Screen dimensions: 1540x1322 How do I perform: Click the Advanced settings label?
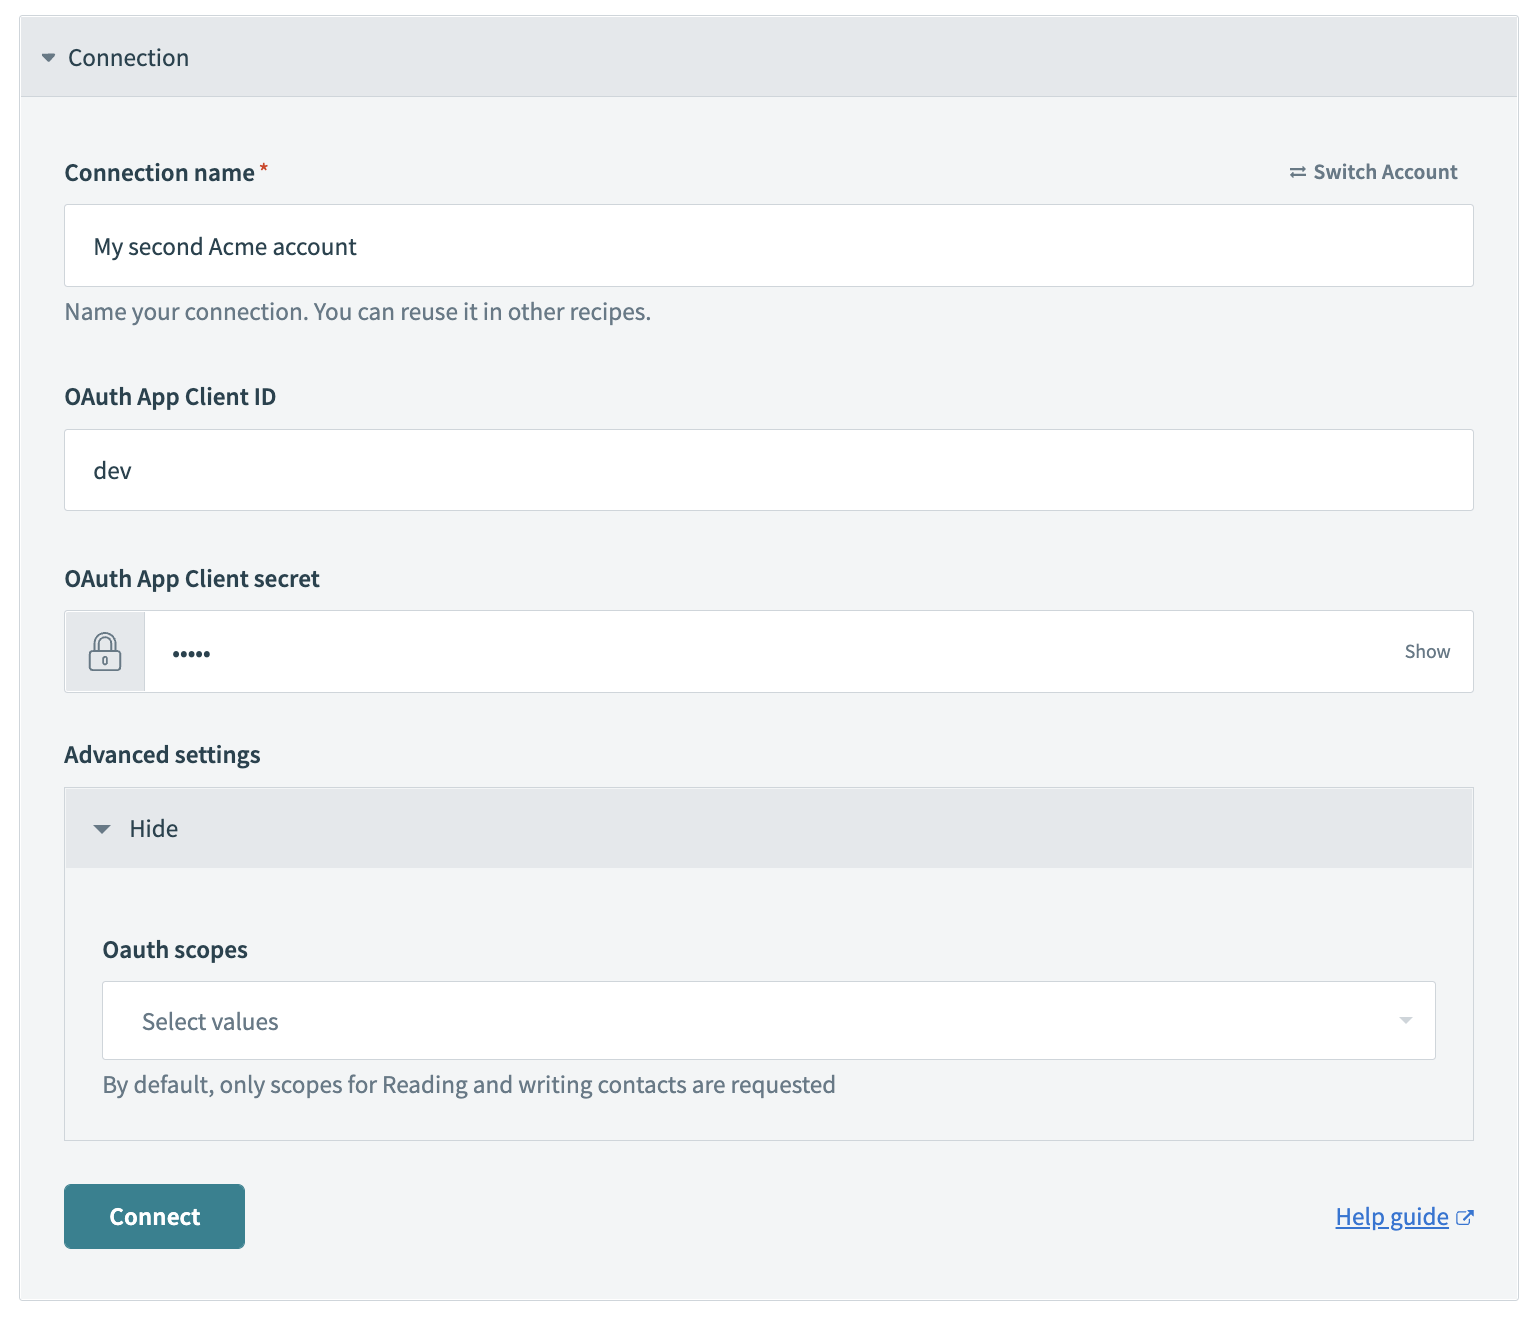pos(162,754)
